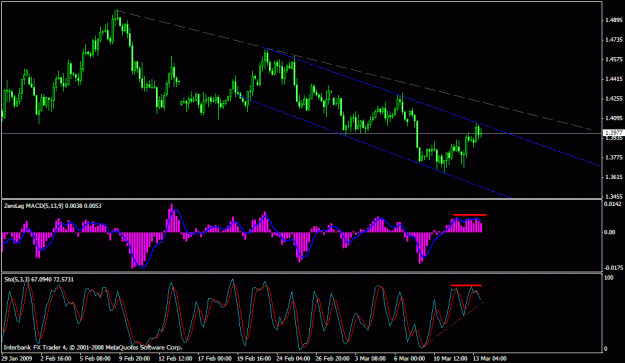This screenshot has height=363, width=625.
Task: Click the 0 stochastic scale label
Action: click(x=606, y=349)
